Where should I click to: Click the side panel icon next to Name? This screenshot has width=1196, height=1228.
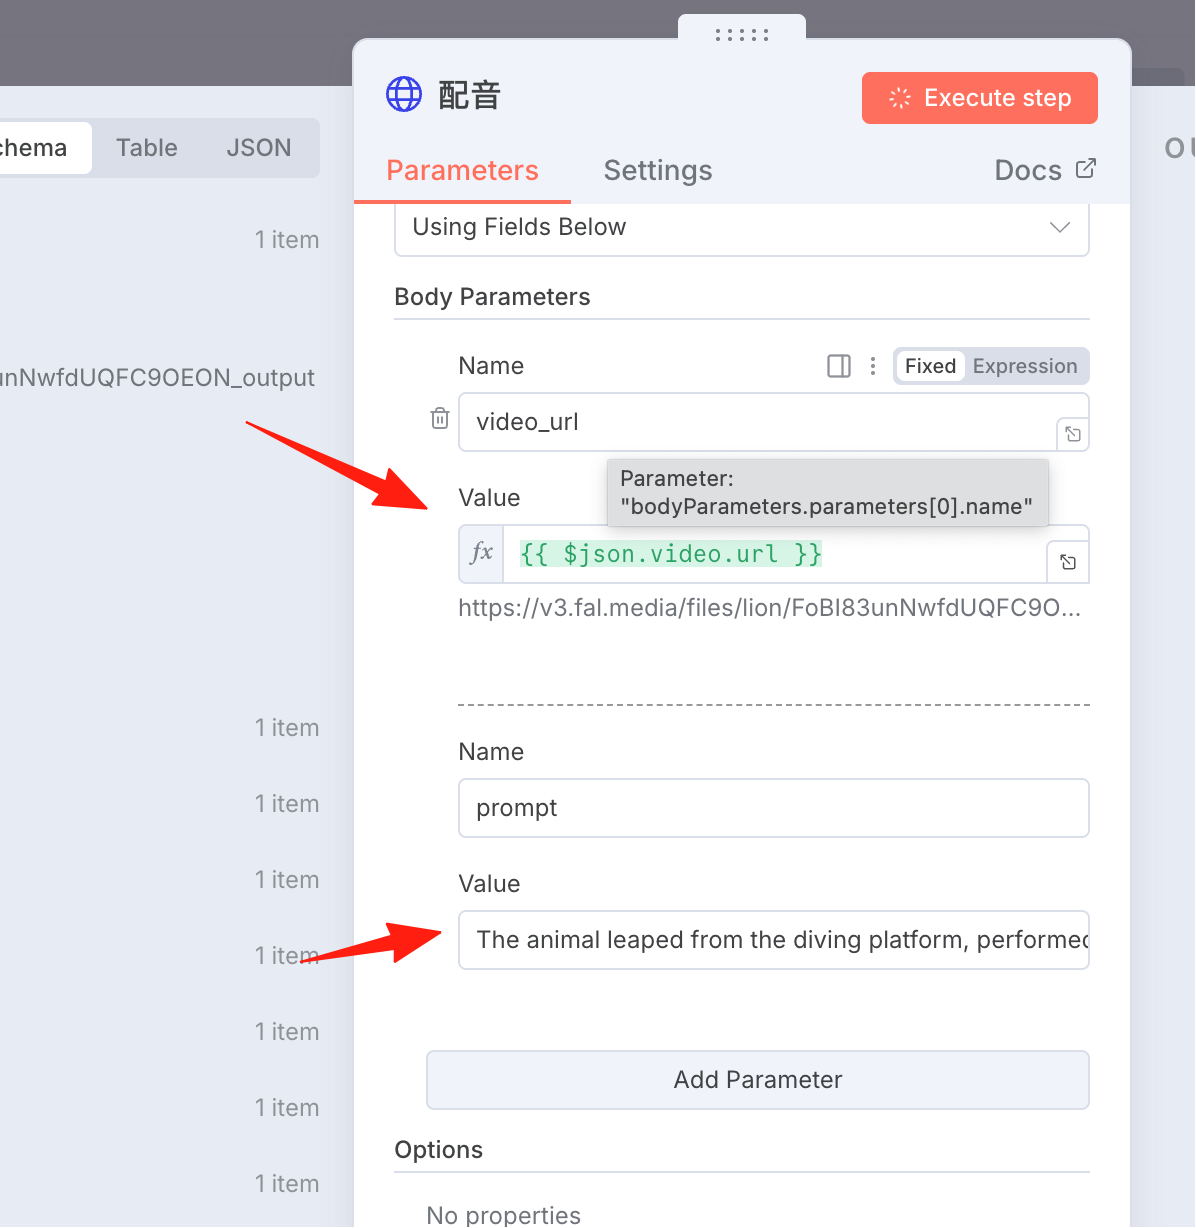[x=839, y=366]
